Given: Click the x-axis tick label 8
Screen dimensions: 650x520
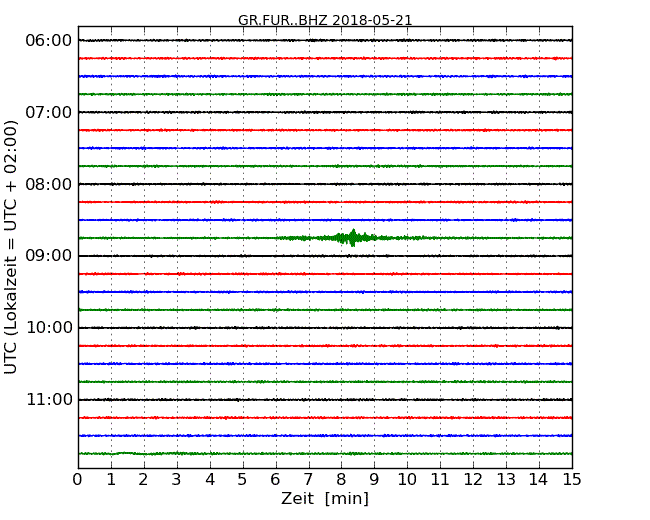Looking at the screenshot, I should click(x=341, y=480).
